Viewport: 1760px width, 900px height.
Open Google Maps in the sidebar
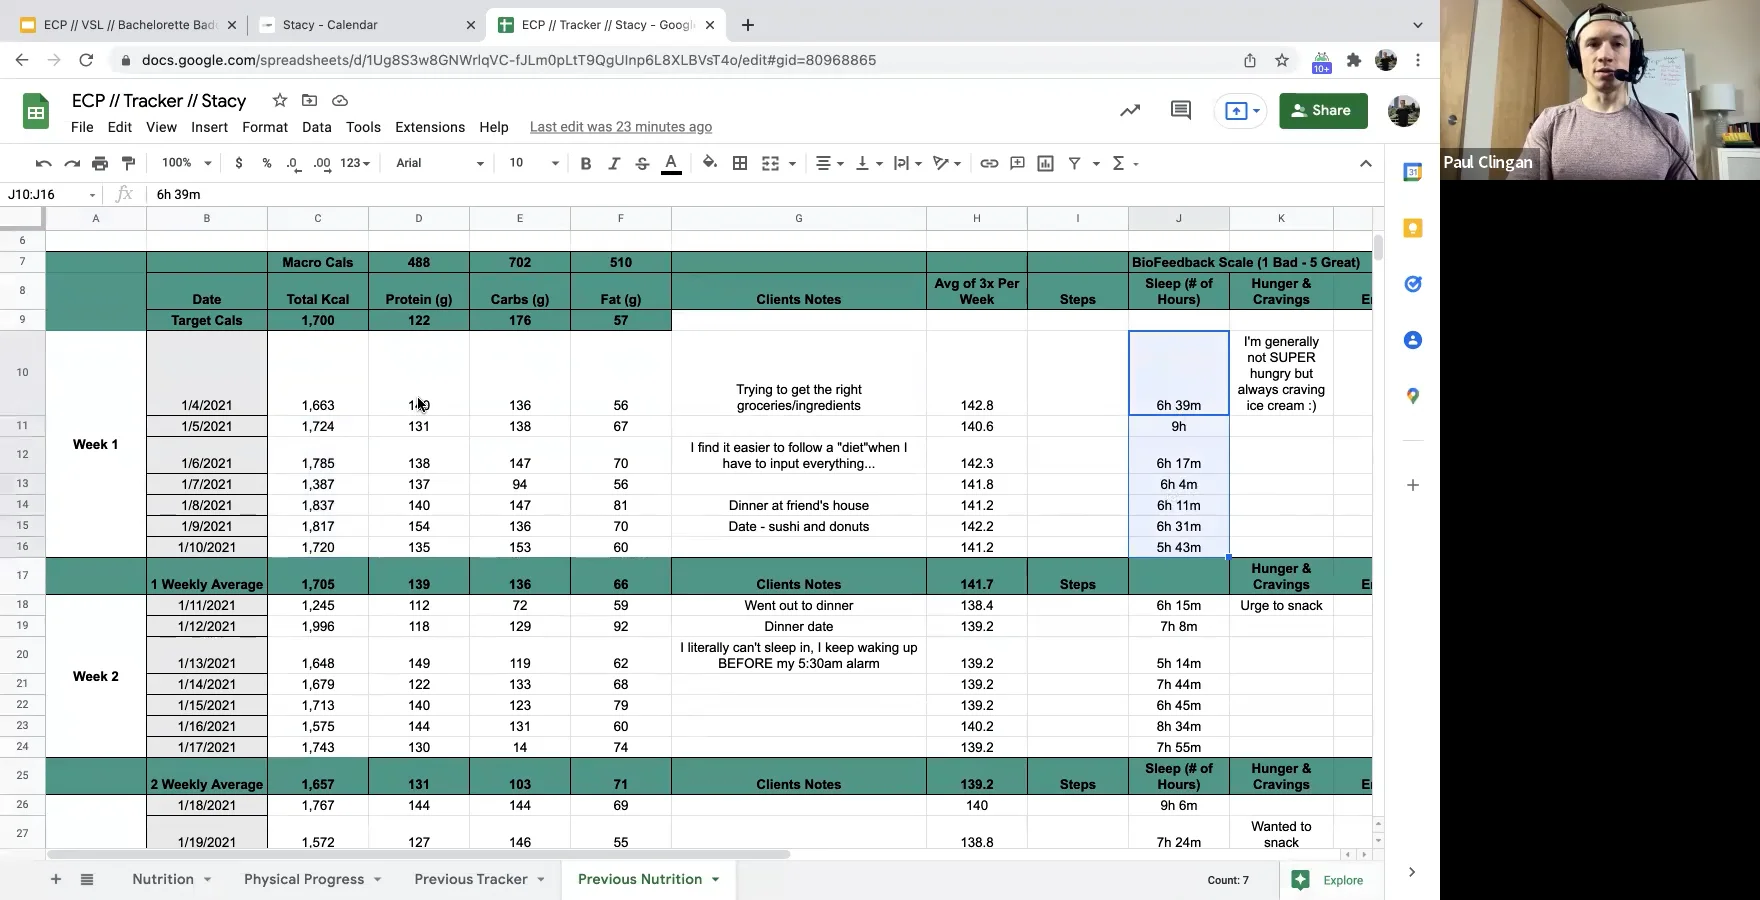[1412, 396]
